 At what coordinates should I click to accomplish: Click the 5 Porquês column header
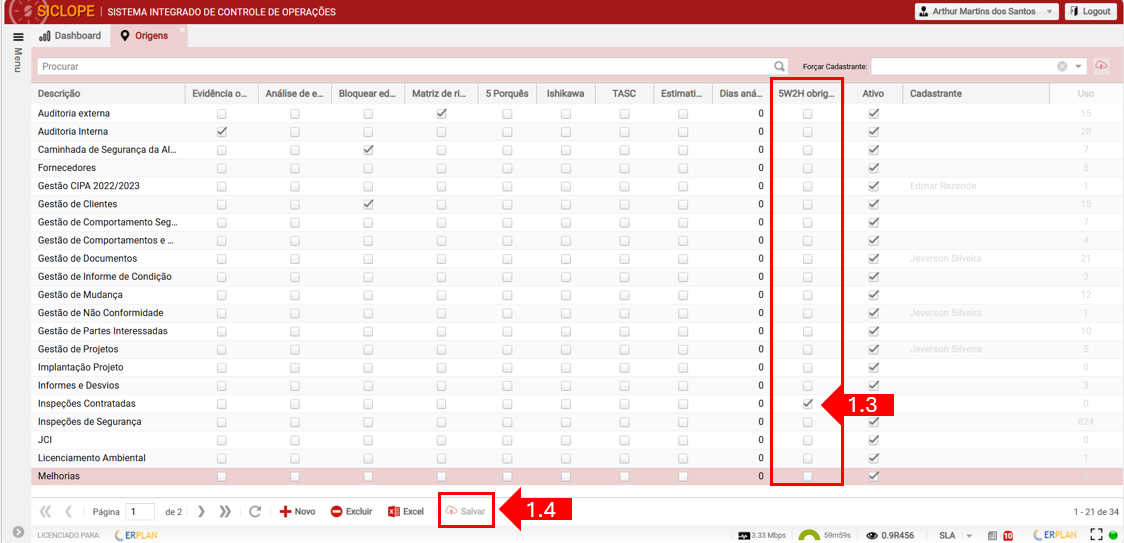tap(507, 93)
